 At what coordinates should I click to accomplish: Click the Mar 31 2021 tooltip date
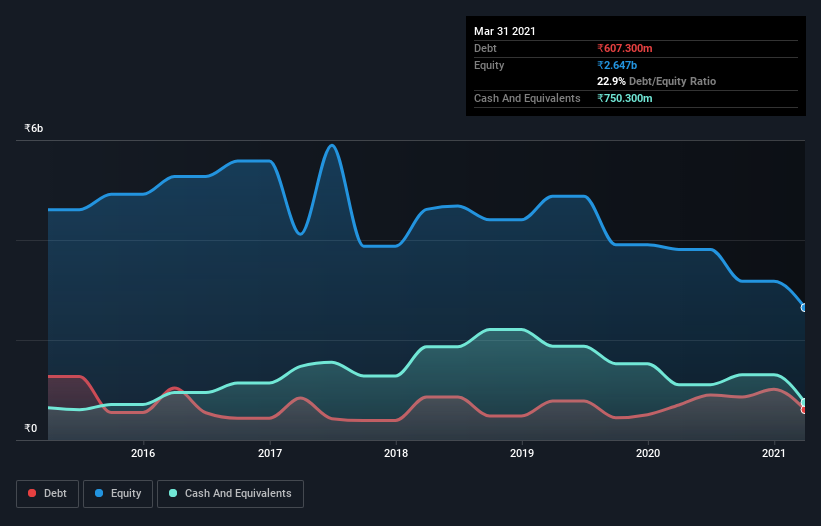[x=505, y=31]
